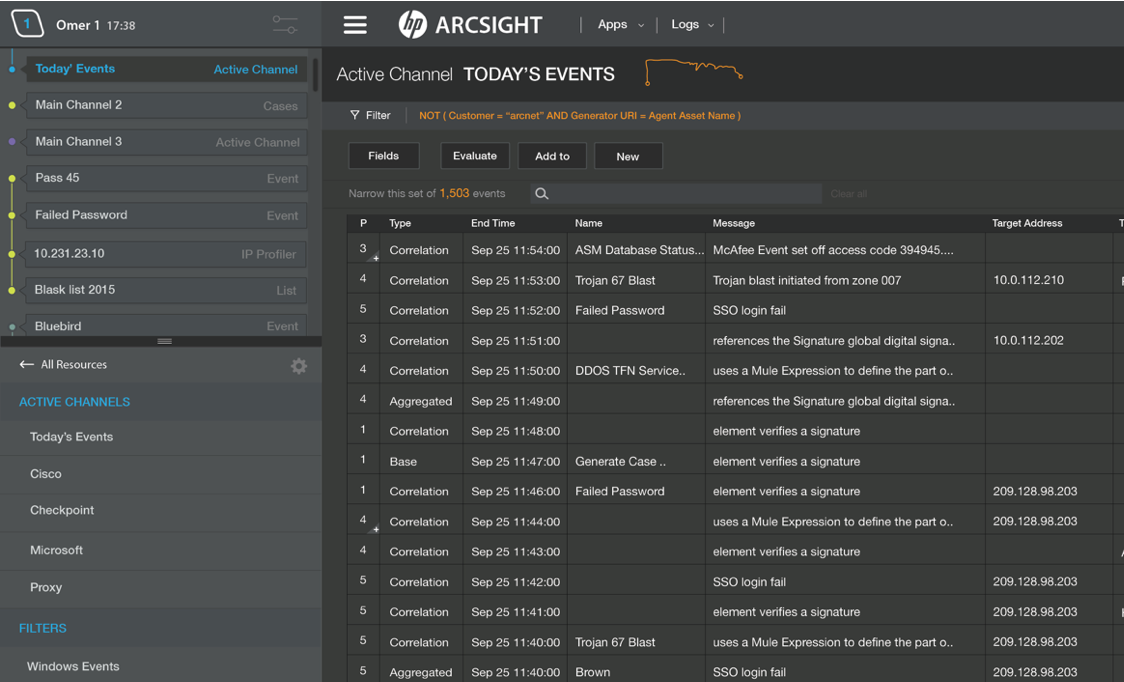Open the Microsoft active channel
The width and height of the screenshot is (1124, 682).
click(161, 550)
